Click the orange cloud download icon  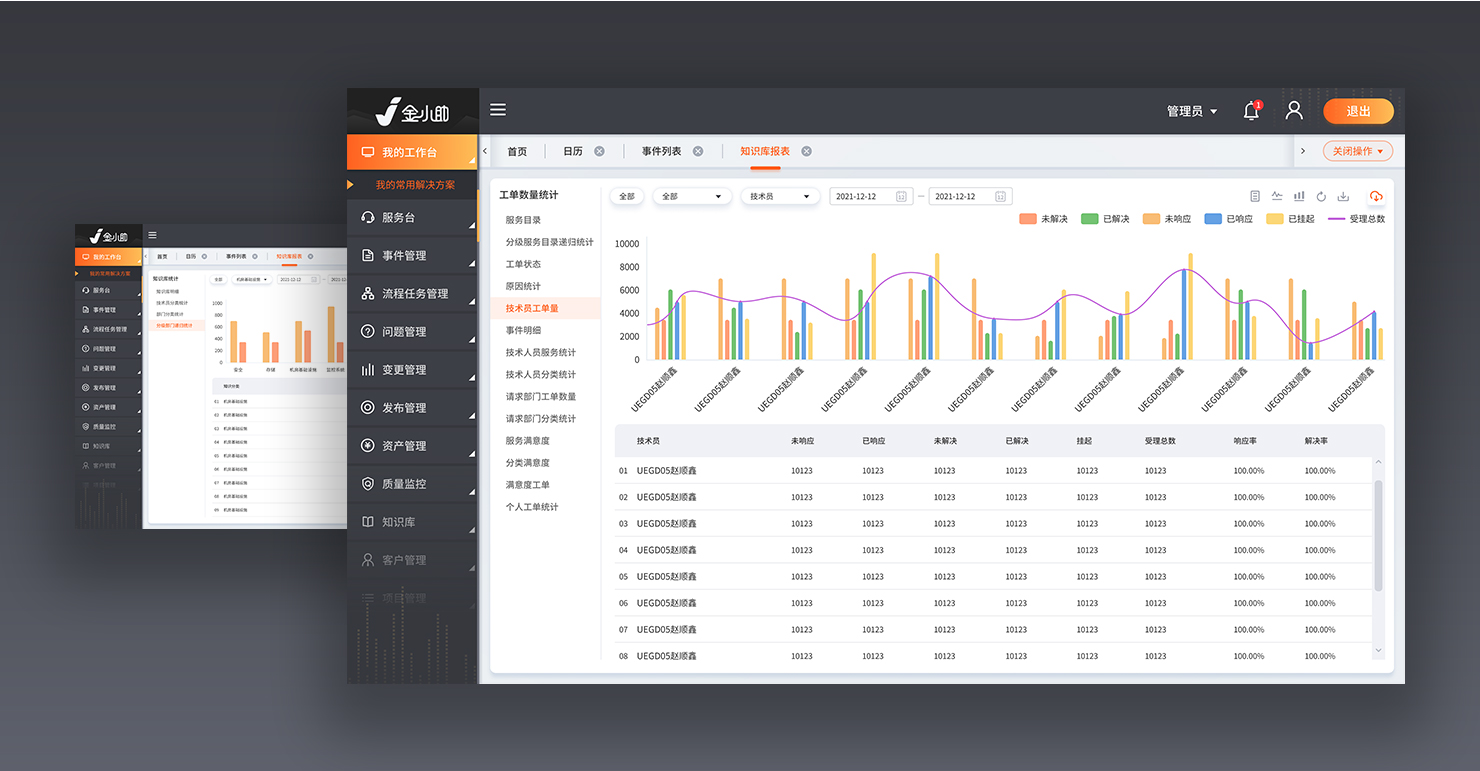point(1376,196)
